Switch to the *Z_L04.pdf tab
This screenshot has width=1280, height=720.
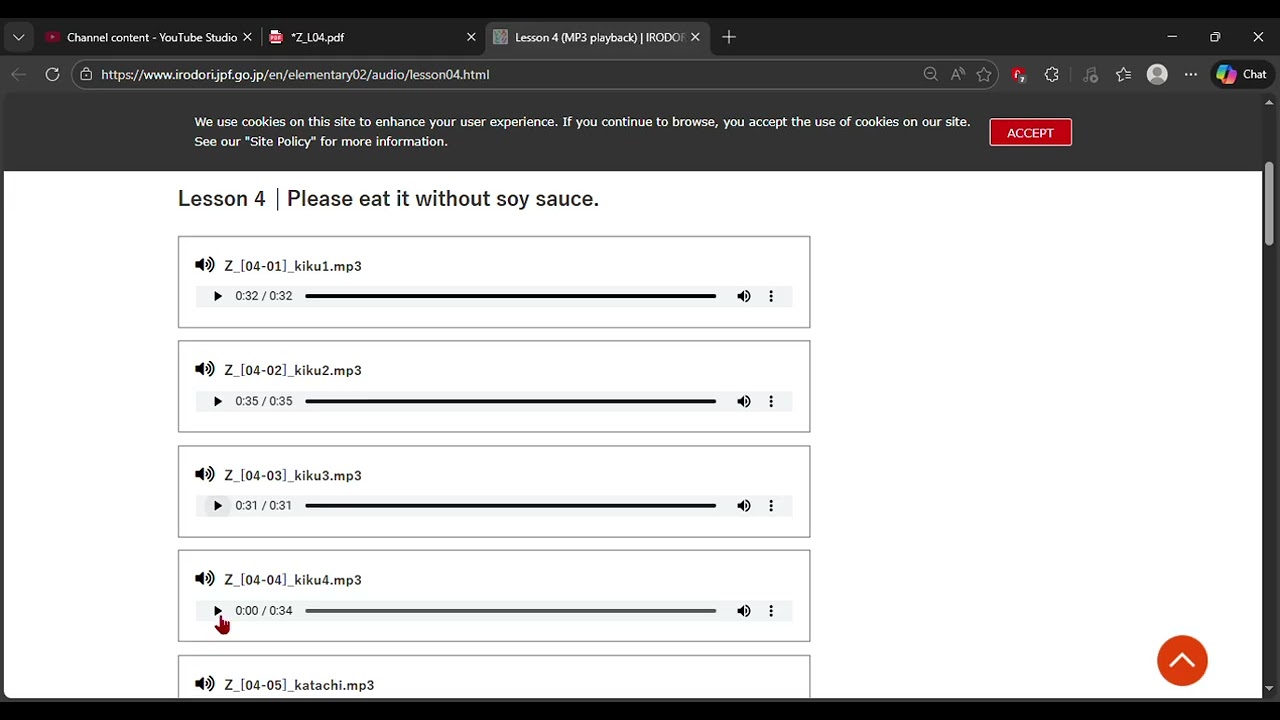tap(370, 37)
